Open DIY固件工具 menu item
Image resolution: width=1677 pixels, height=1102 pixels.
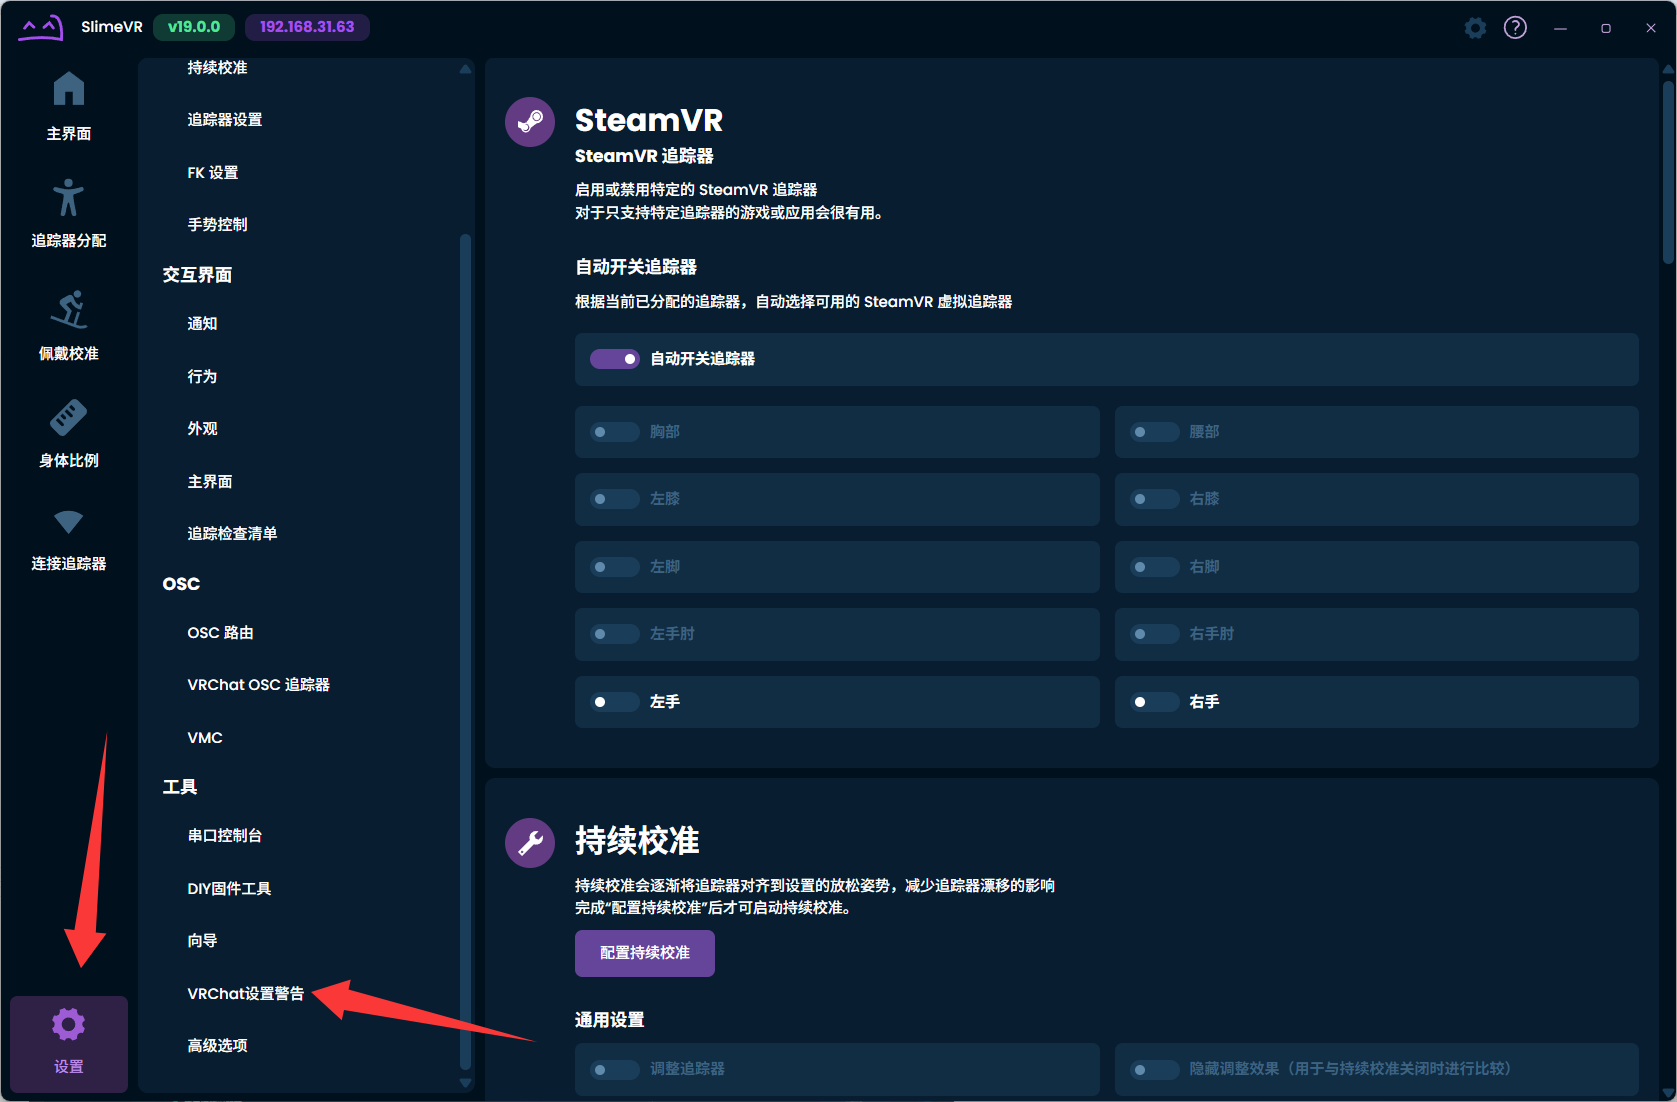click(229, 889)
